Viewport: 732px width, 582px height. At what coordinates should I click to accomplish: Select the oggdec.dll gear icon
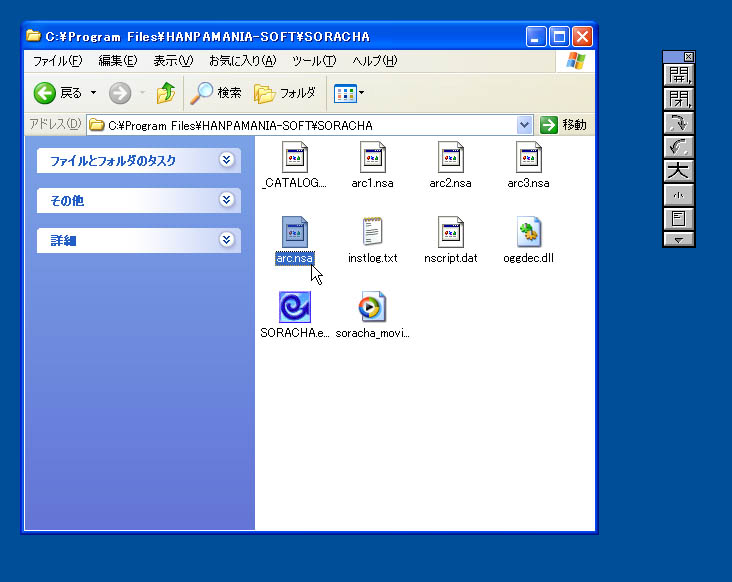528,232
